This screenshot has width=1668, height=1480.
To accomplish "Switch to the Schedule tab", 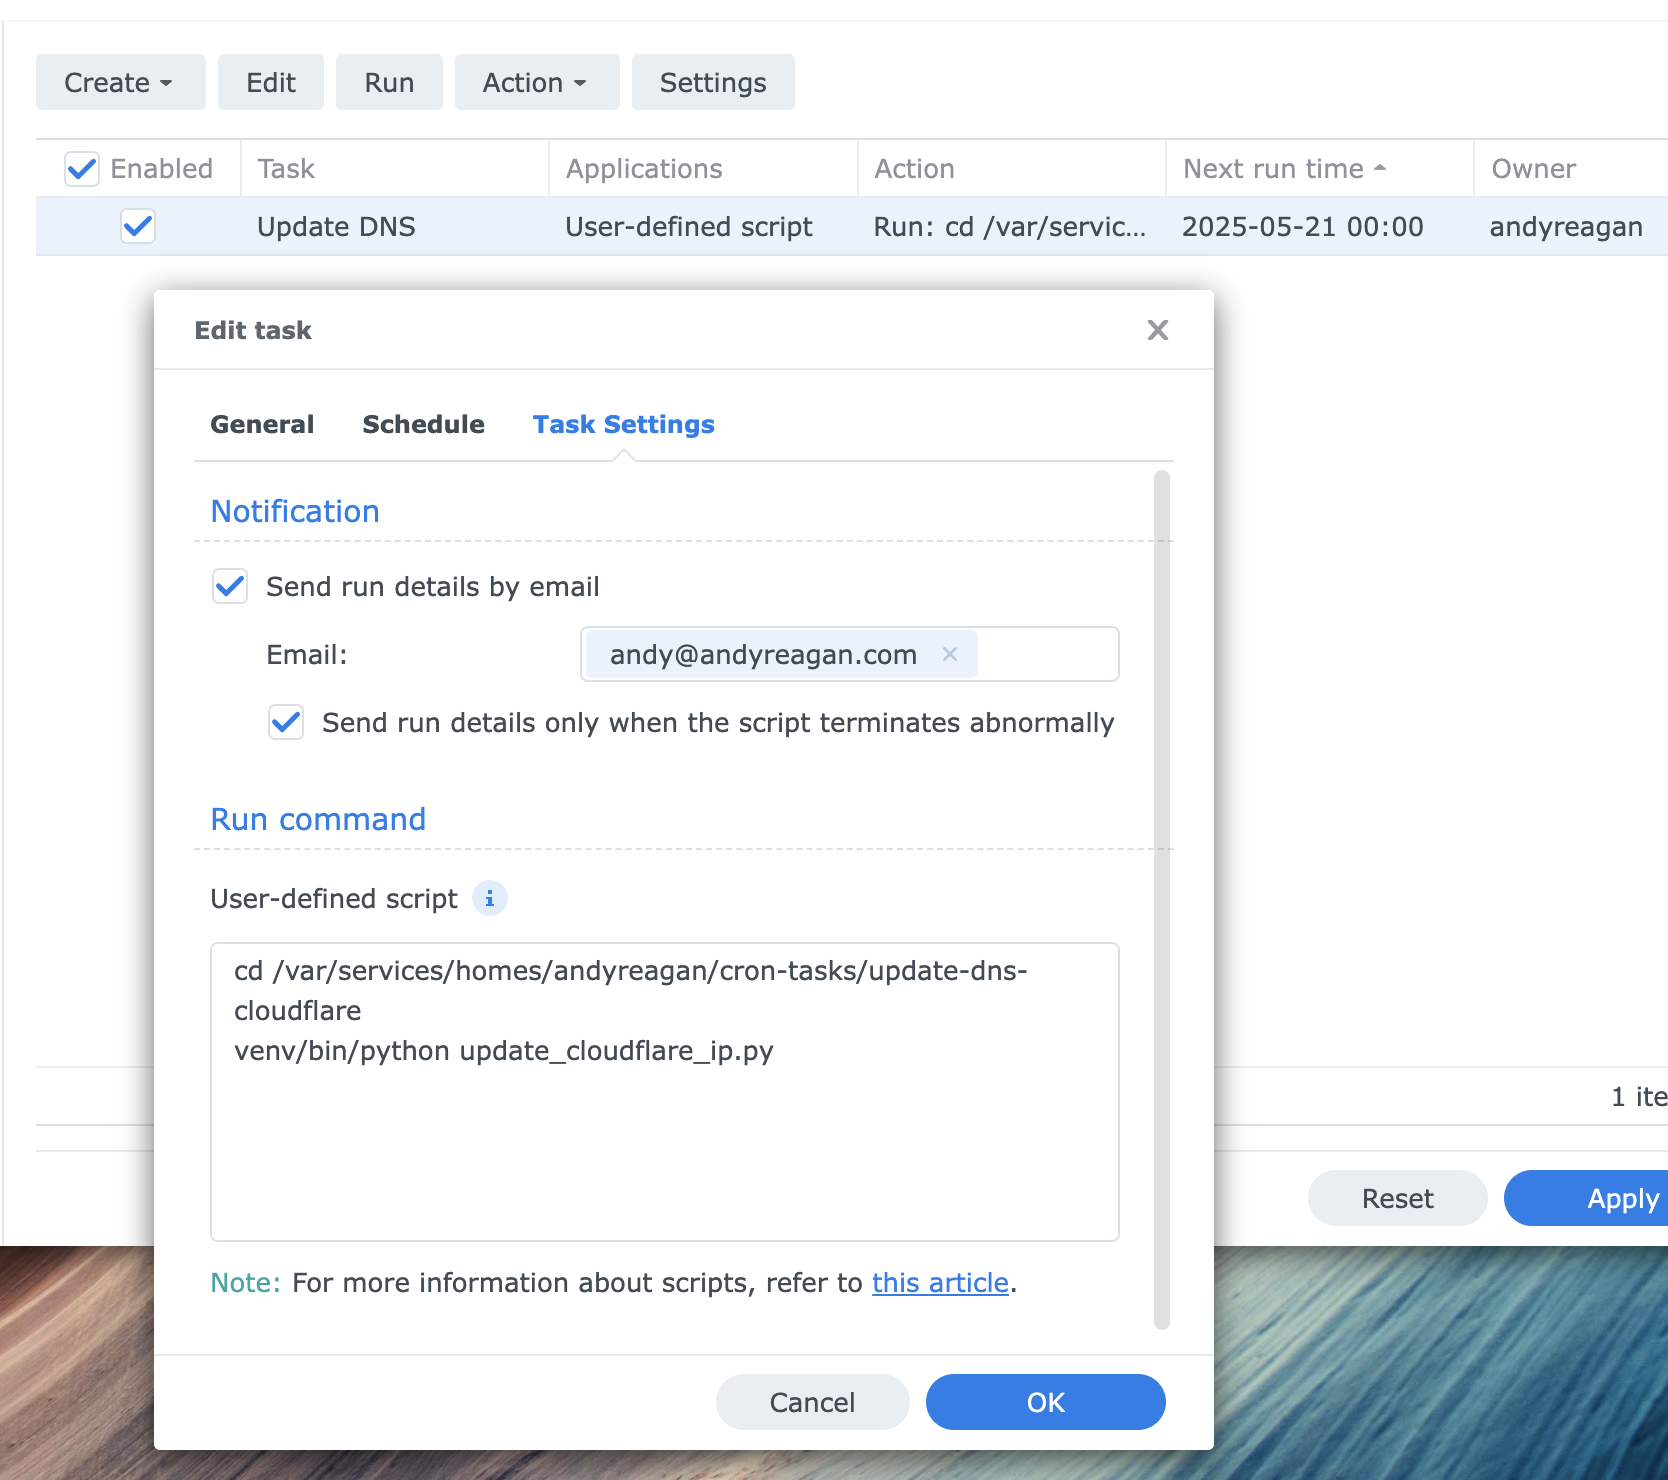I will click(x=423, y=424).
